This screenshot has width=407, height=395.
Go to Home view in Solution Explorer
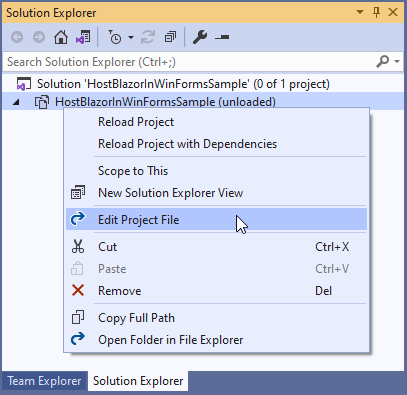61,37
